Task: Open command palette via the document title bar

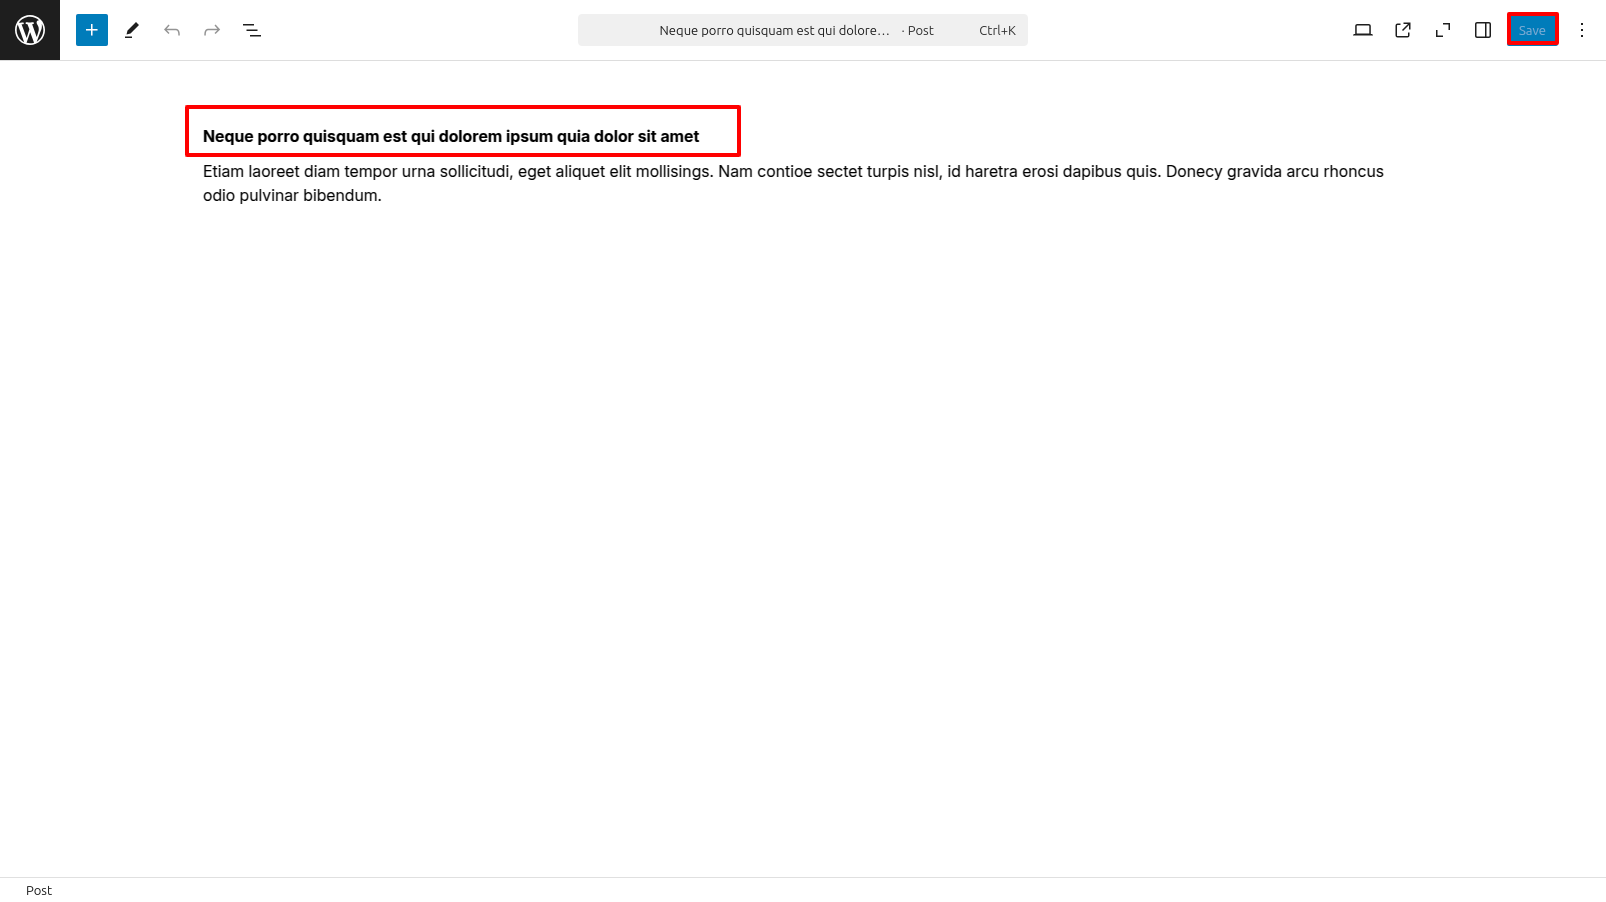Action: pos(773,30)
